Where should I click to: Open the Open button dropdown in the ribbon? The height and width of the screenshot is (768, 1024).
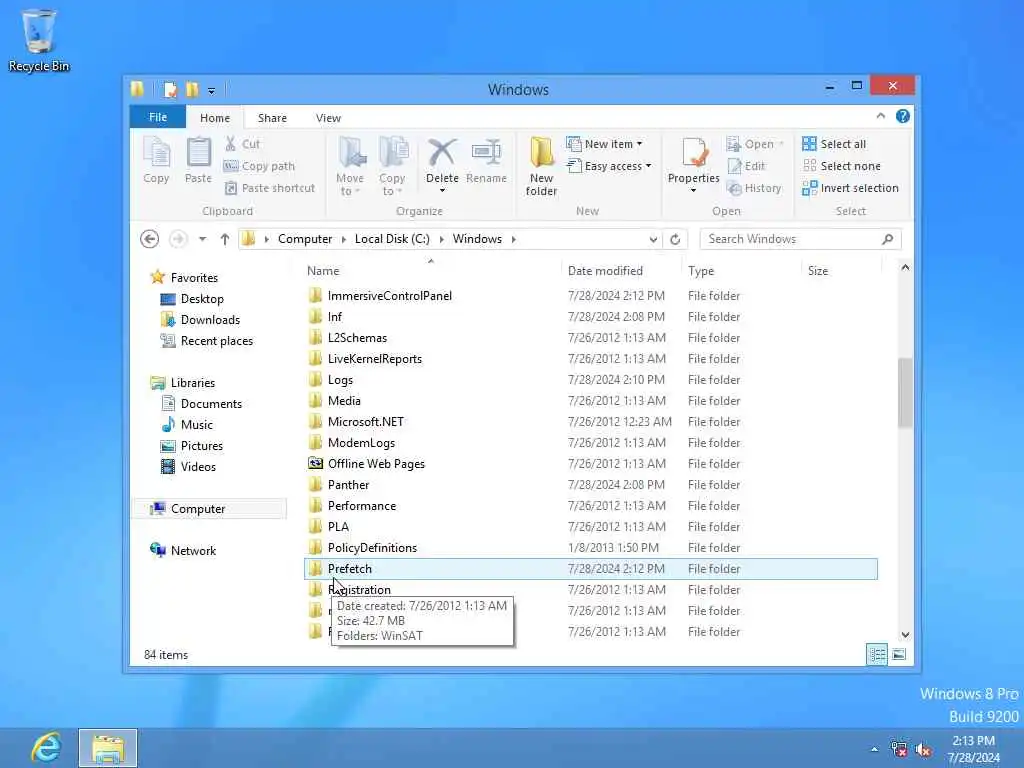click(781, 144)
